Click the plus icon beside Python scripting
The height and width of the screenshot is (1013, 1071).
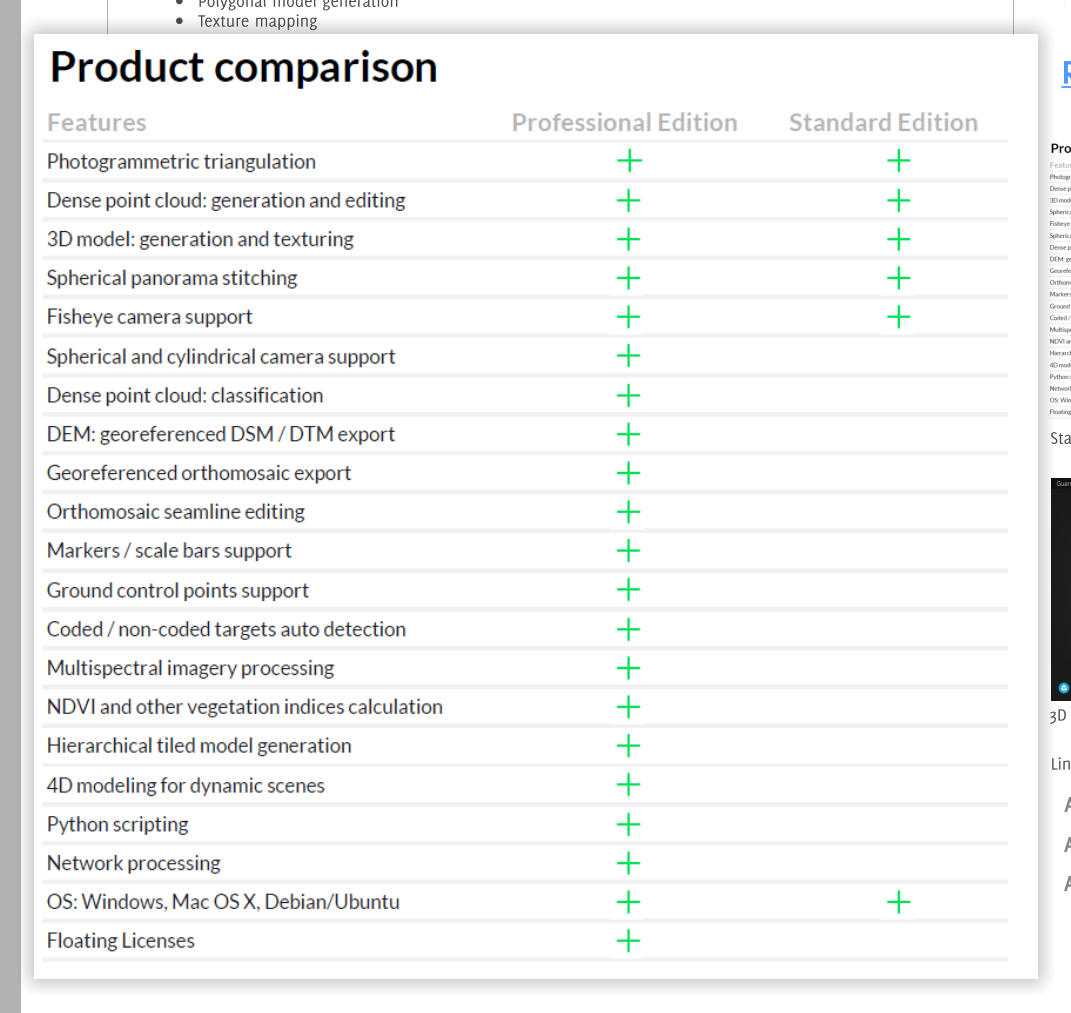628,824
